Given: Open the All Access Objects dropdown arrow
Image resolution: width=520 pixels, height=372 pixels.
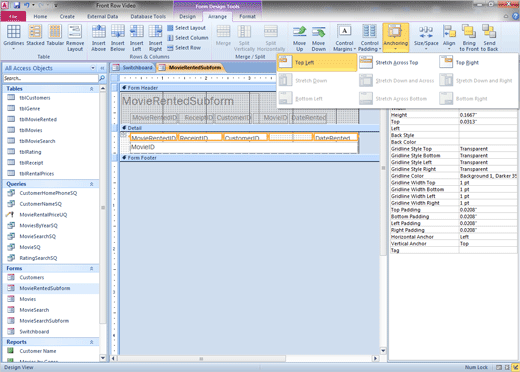Looking at the screenshot, I should (93, 68).
